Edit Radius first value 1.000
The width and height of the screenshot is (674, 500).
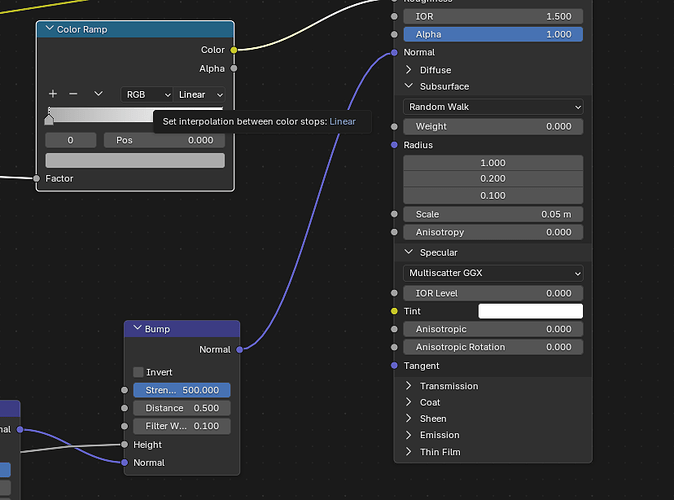pyautogui.click(x=493, y=163)
